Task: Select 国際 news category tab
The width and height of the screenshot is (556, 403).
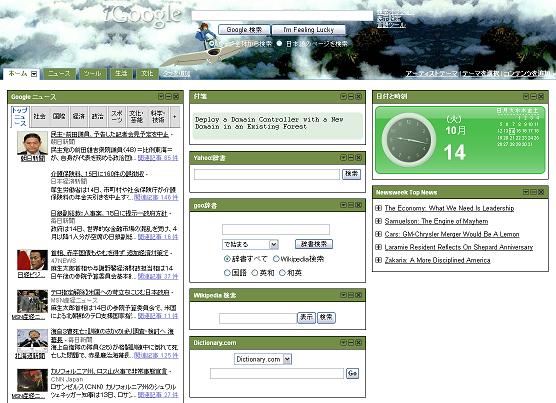Action: 59,116
